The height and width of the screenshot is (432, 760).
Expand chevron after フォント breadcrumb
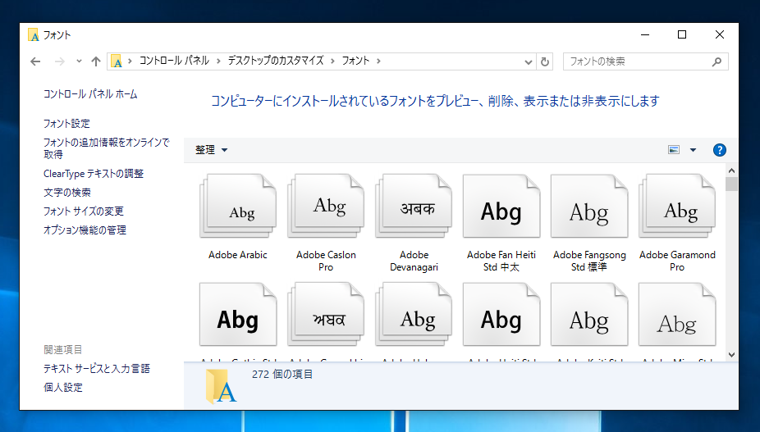pos(379,61)
